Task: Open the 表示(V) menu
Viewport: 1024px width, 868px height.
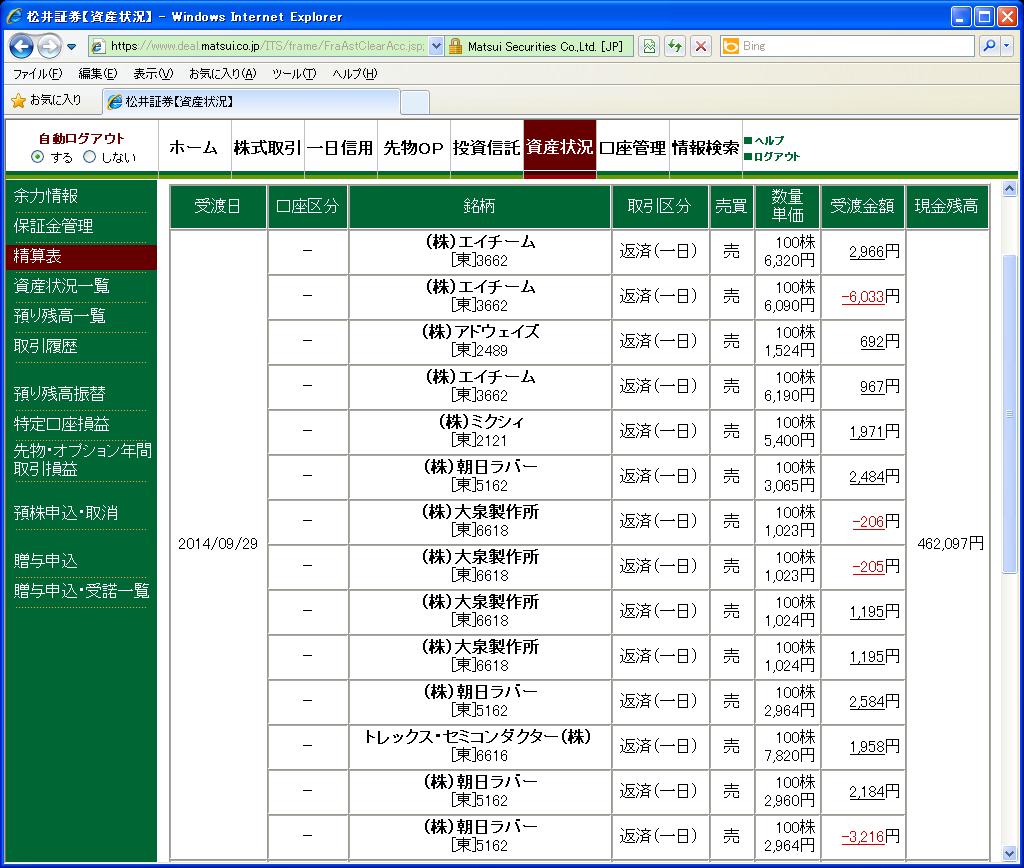Action: coord(153,74)
